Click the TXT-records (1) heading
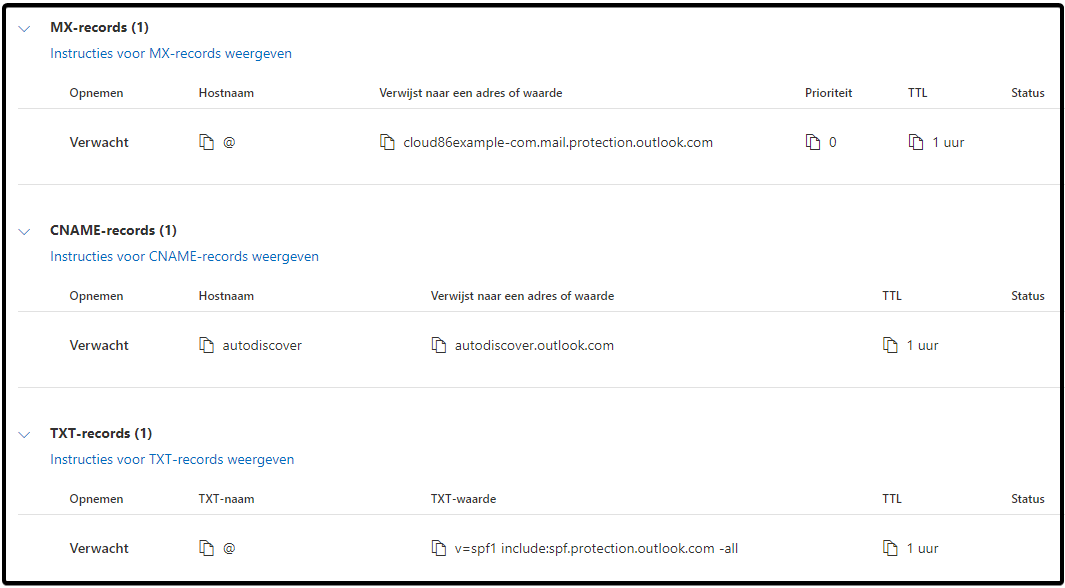 coord(101,433)
